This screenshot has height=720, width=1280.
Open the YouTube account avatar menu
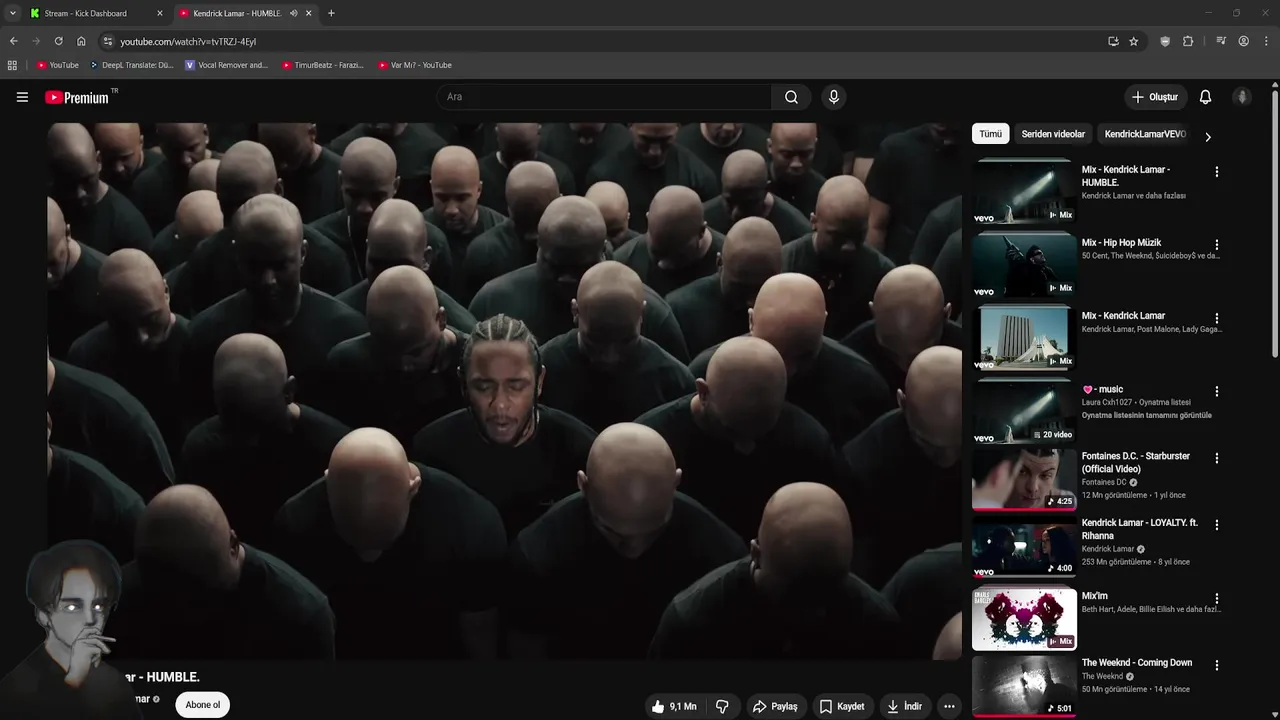1242,97
